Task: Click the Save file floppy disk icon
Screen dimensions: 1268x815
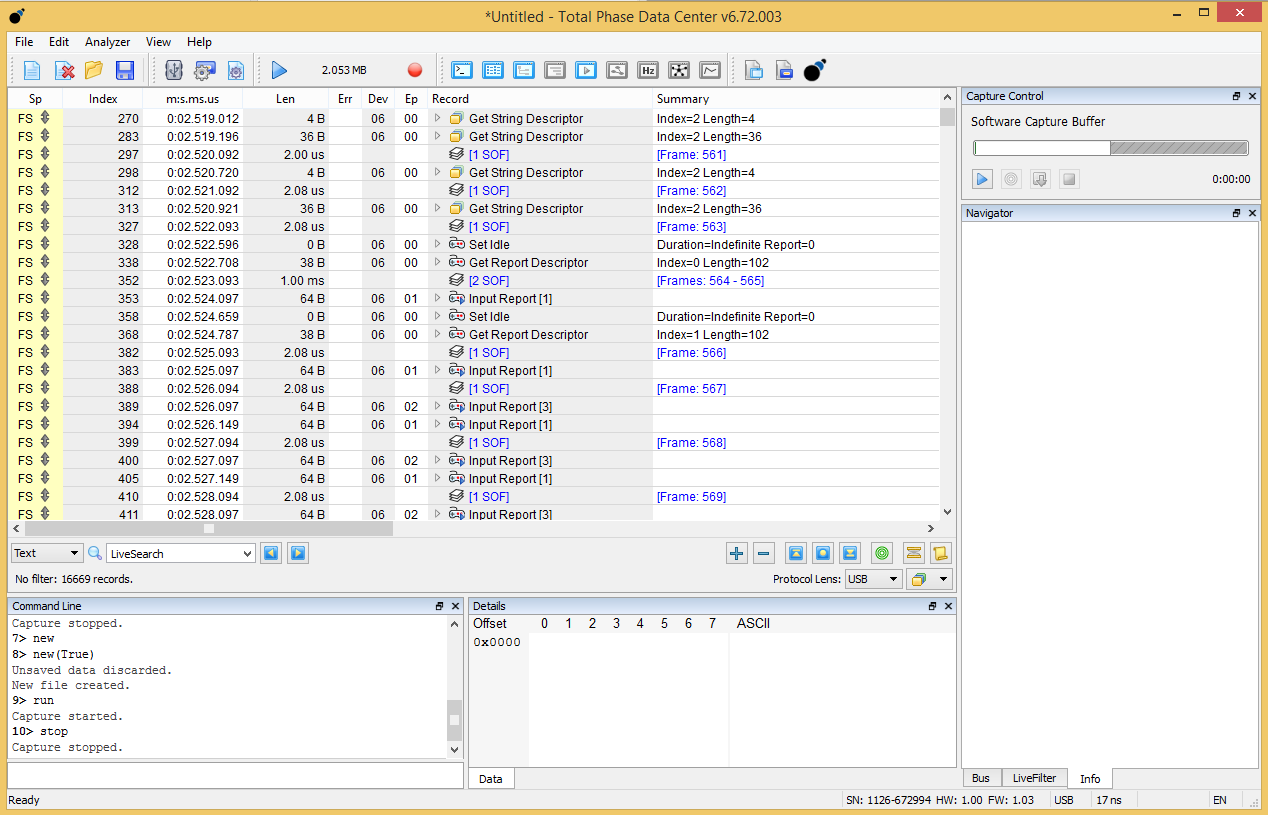Action: point(125,70)
